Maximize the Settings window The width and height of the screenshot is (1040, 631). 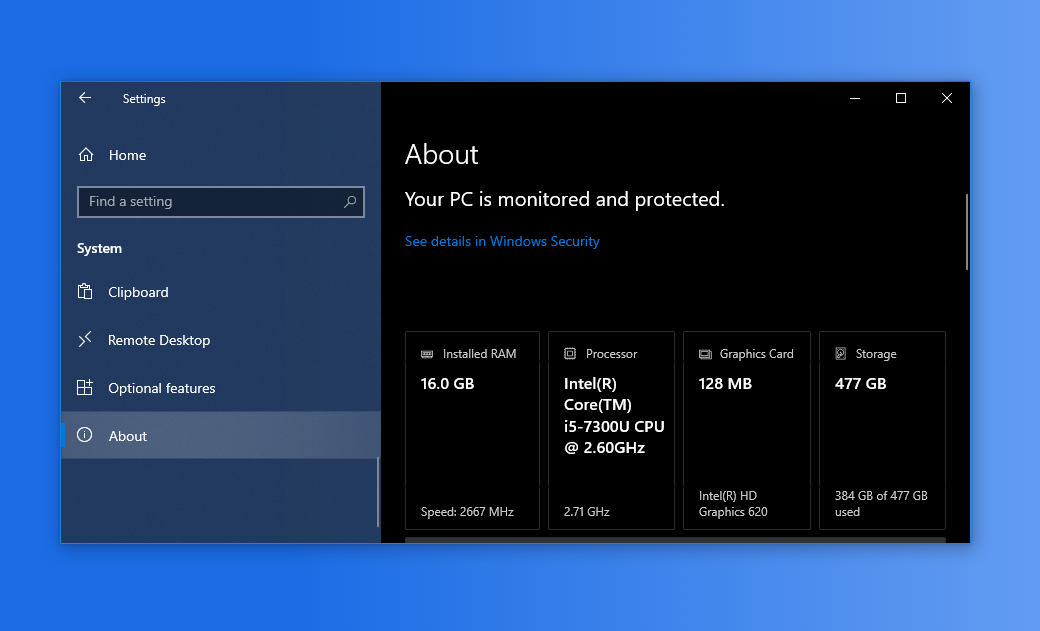(x=901, y=98)
